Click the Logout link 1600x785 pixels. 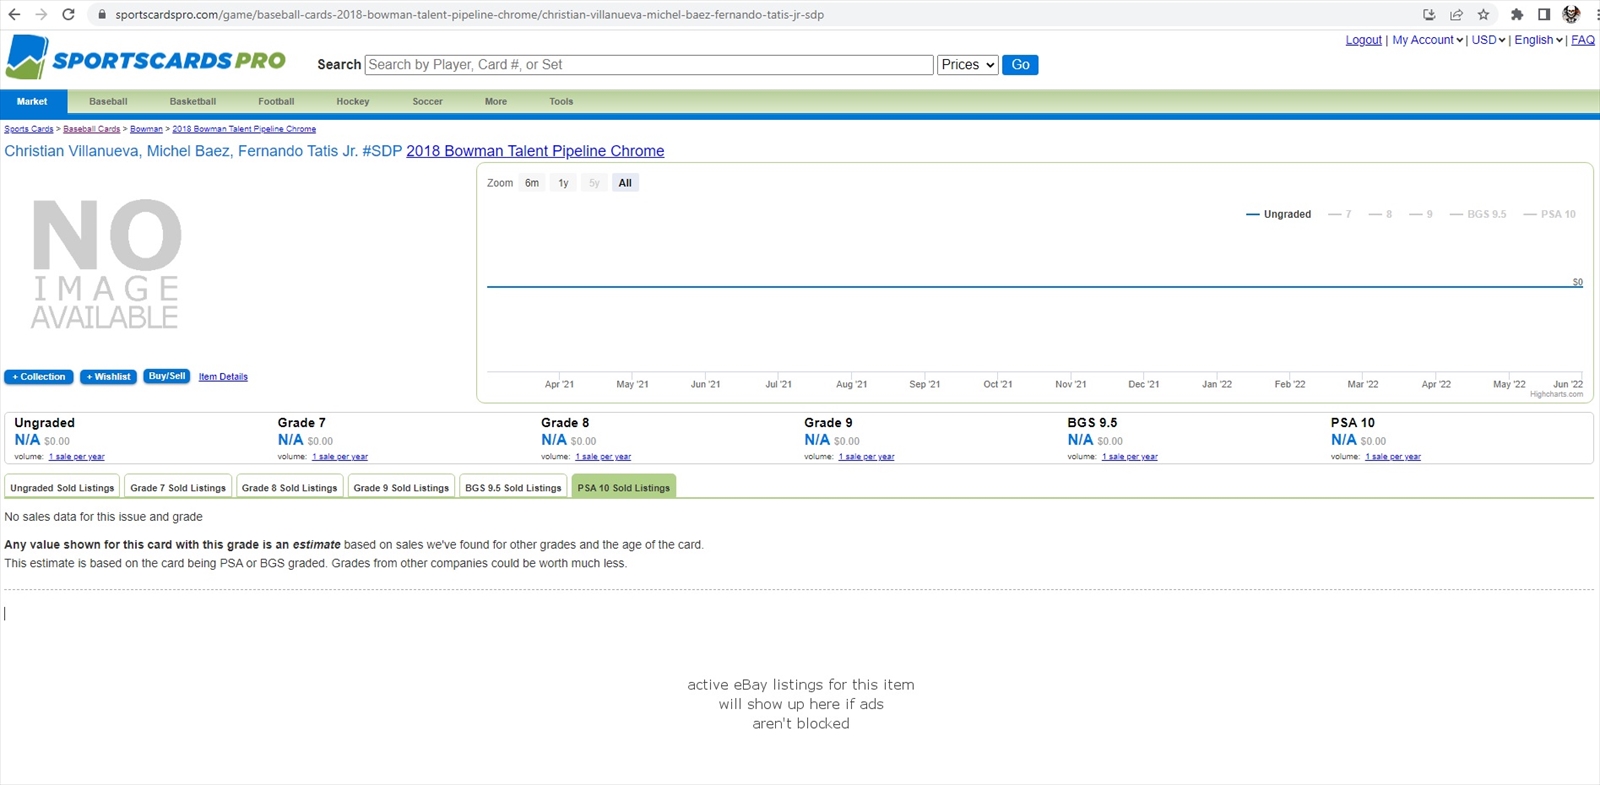(x=1363, y=40)
